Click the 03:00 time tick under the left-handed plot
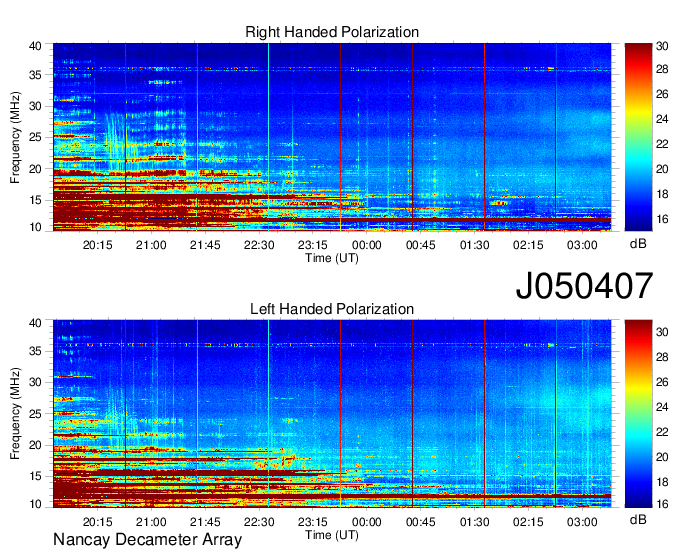 tap(582, 522)
